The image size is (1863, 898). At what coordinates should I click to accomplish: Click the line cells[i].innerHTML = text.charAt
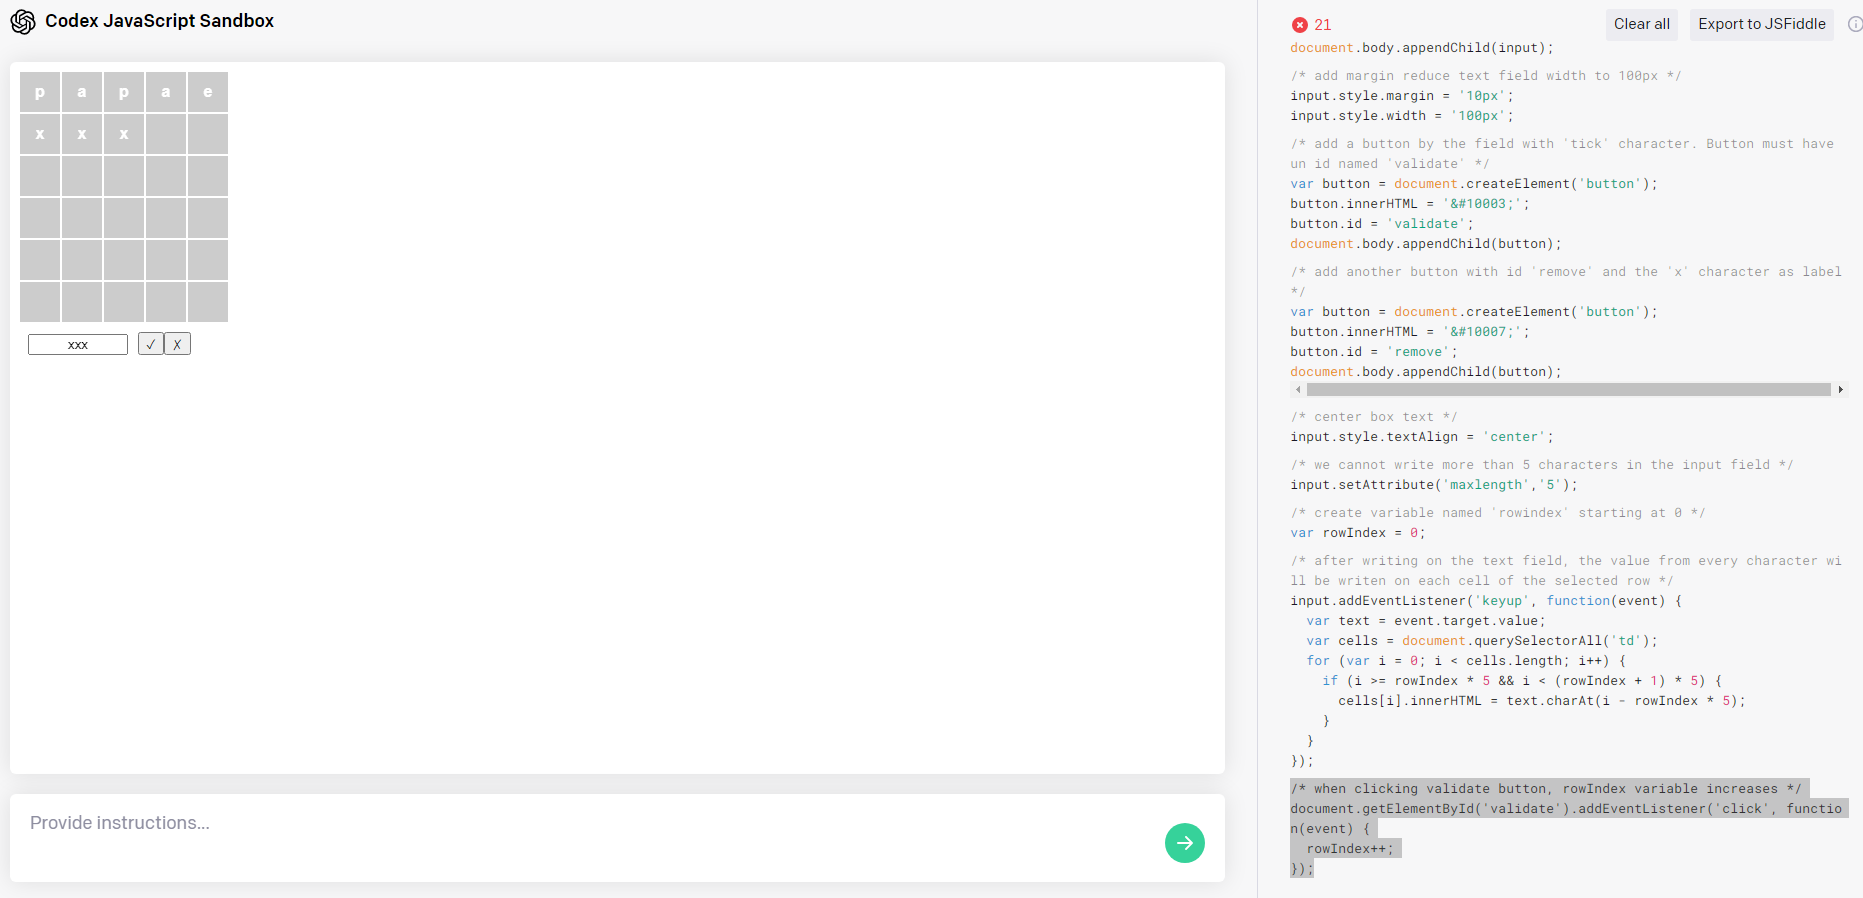point(1541,701)
